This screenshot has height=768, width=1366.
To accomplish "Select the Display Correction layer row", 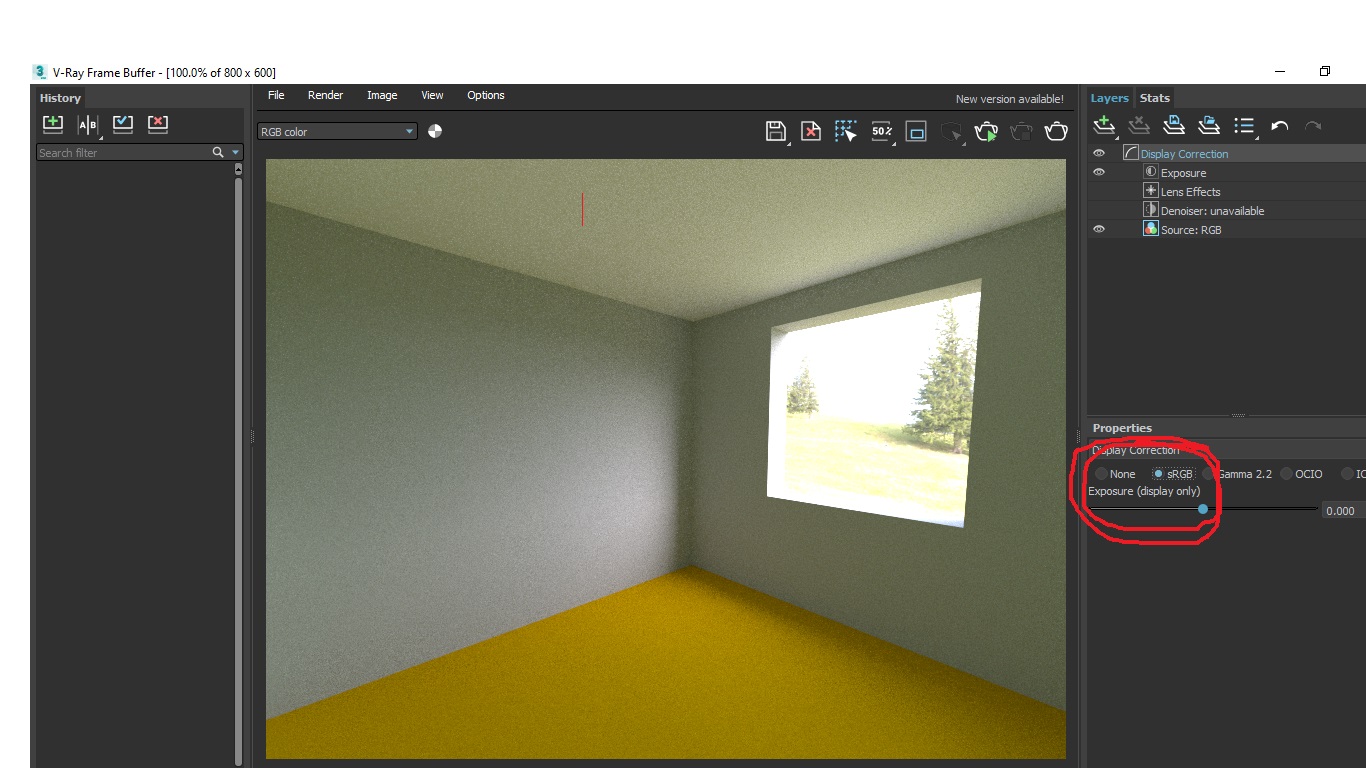I will point(1226,153).
